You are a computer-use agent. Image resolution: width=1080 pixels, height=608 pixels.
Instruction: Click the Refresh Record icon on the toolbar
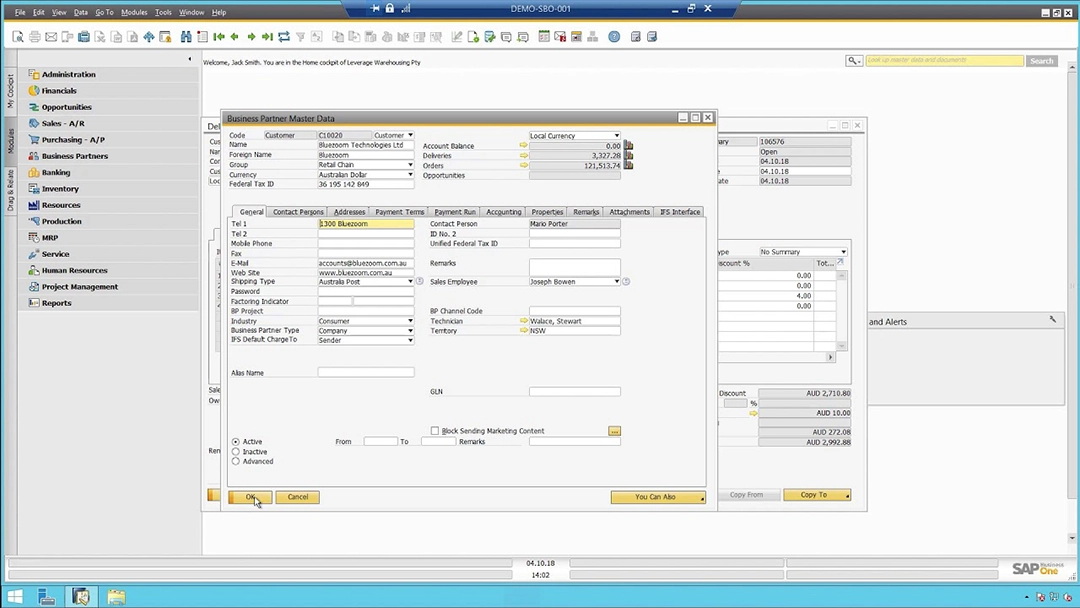click(x=283, y=36)
